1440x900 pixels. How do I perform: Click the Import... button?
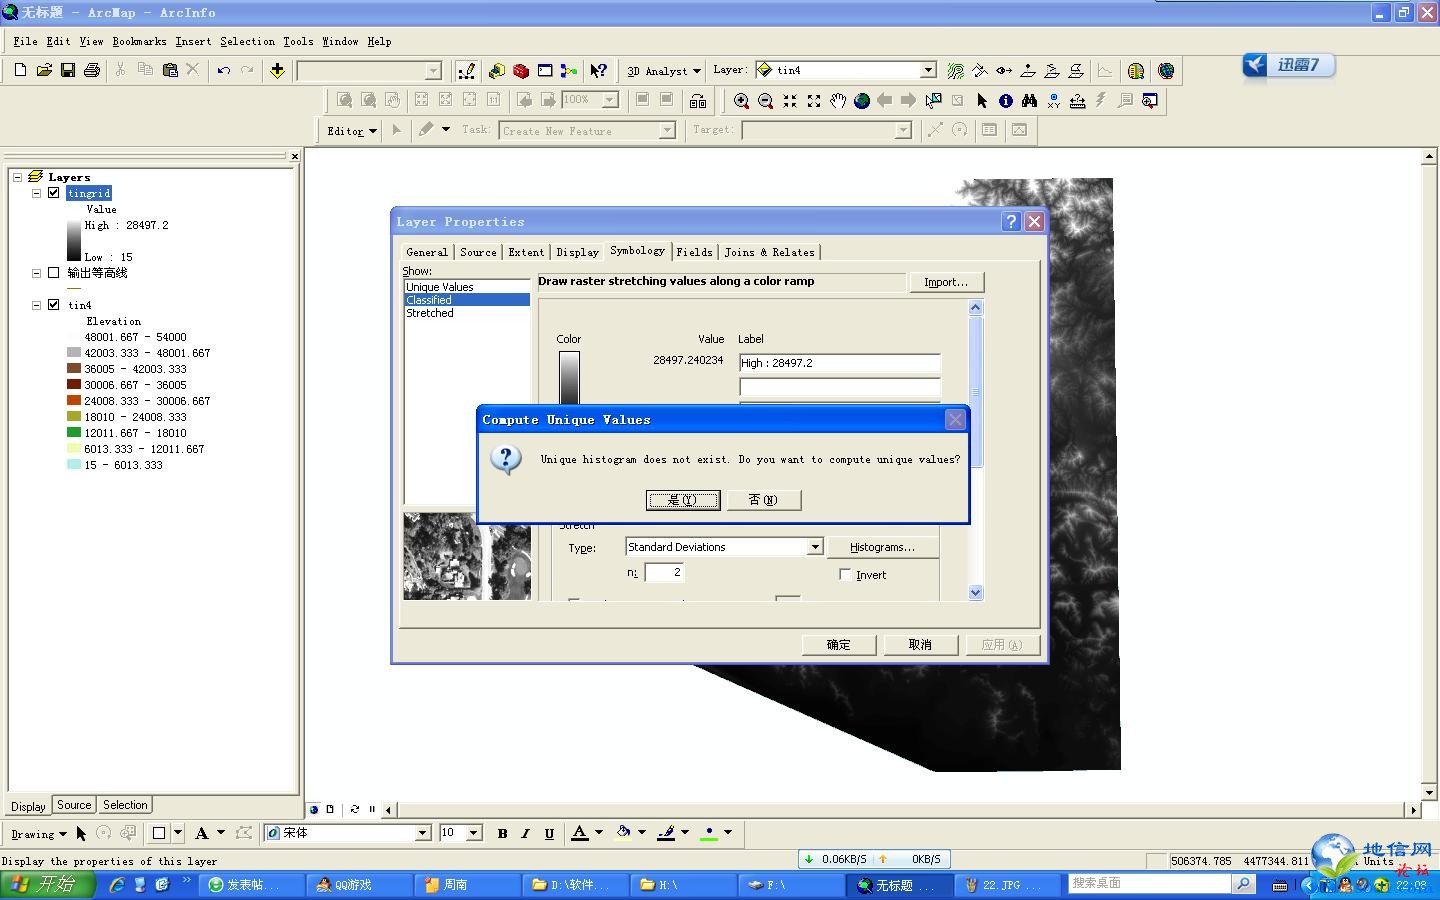pyautogui.click(x=946, y=282)
